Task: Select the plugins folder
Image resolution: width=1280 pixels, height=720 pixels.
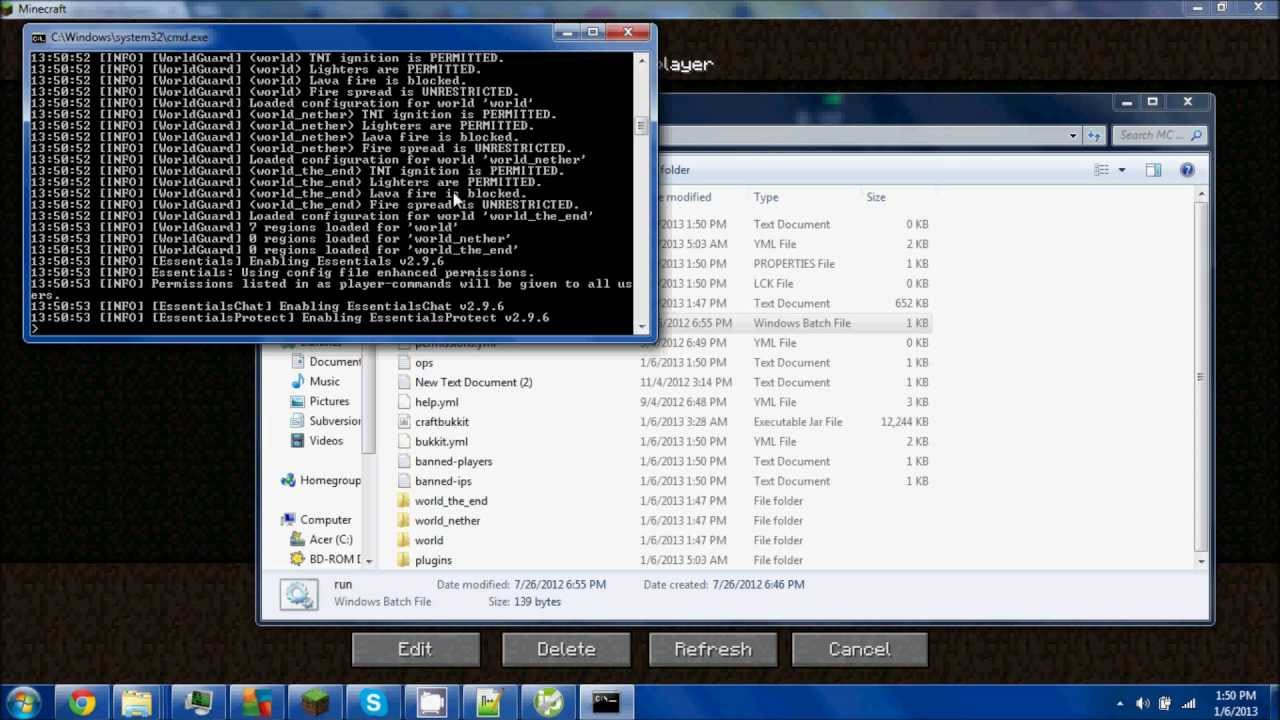Action: (433, 560)
